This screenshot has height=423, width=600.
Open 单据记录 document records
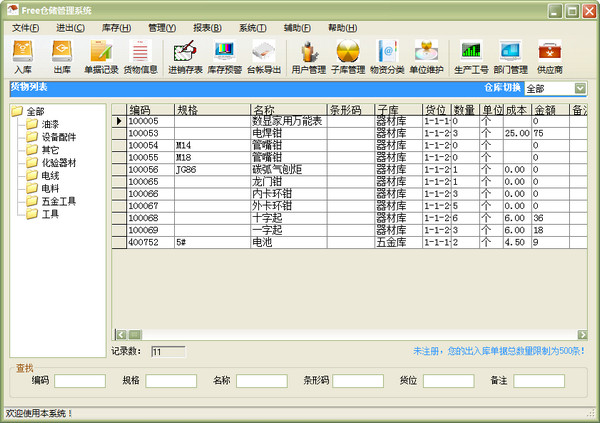click(x=101, y=57)
